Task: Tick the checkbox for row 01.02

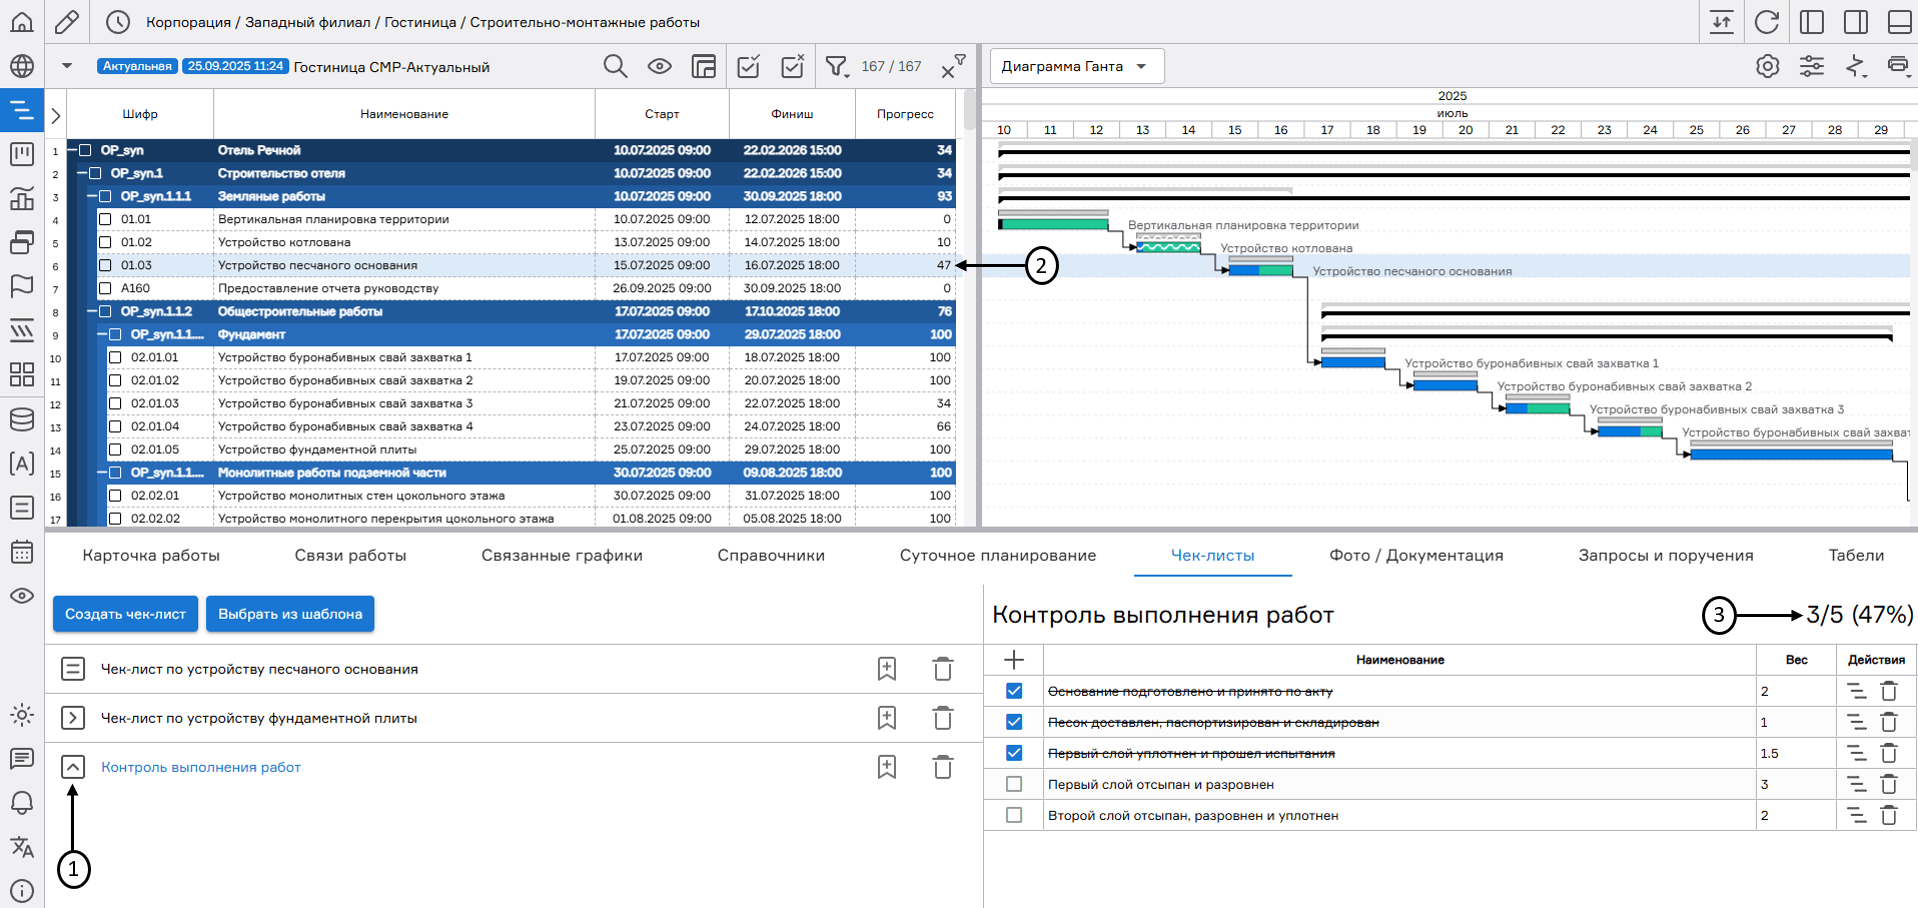Action: 105,242
